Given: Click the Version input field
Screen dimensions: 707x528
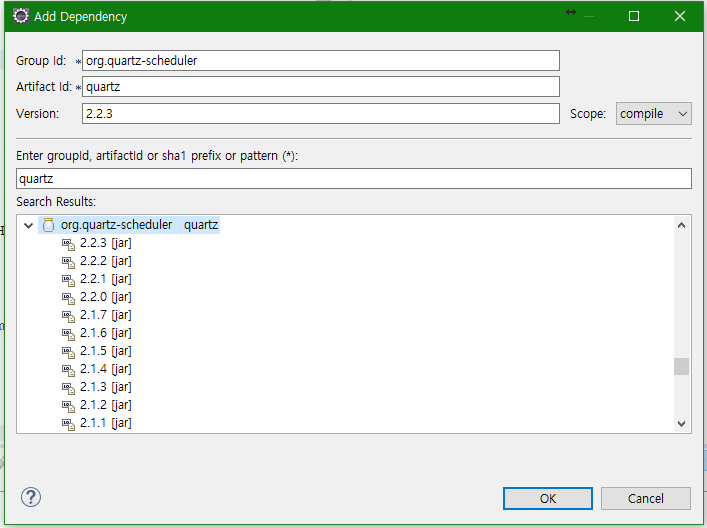Looking at the screenshot, I should (321, 114).
